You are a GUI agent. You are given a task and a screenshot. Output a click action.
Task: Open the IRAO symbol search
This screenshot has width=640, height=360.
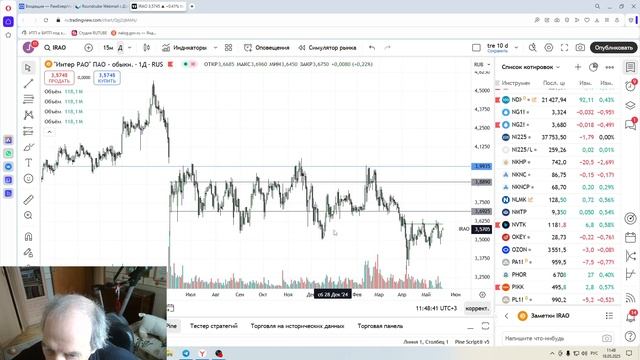(55, 48)
